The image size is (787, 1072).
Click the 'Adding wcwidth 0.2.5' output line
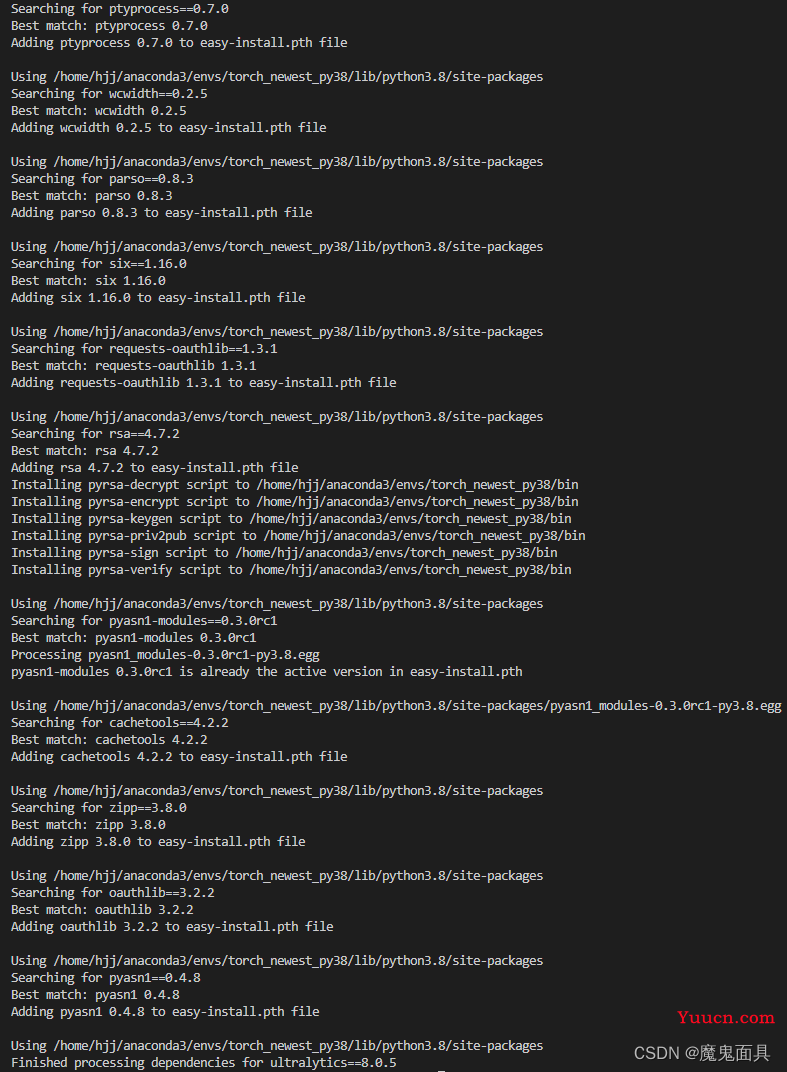[168, 128]
